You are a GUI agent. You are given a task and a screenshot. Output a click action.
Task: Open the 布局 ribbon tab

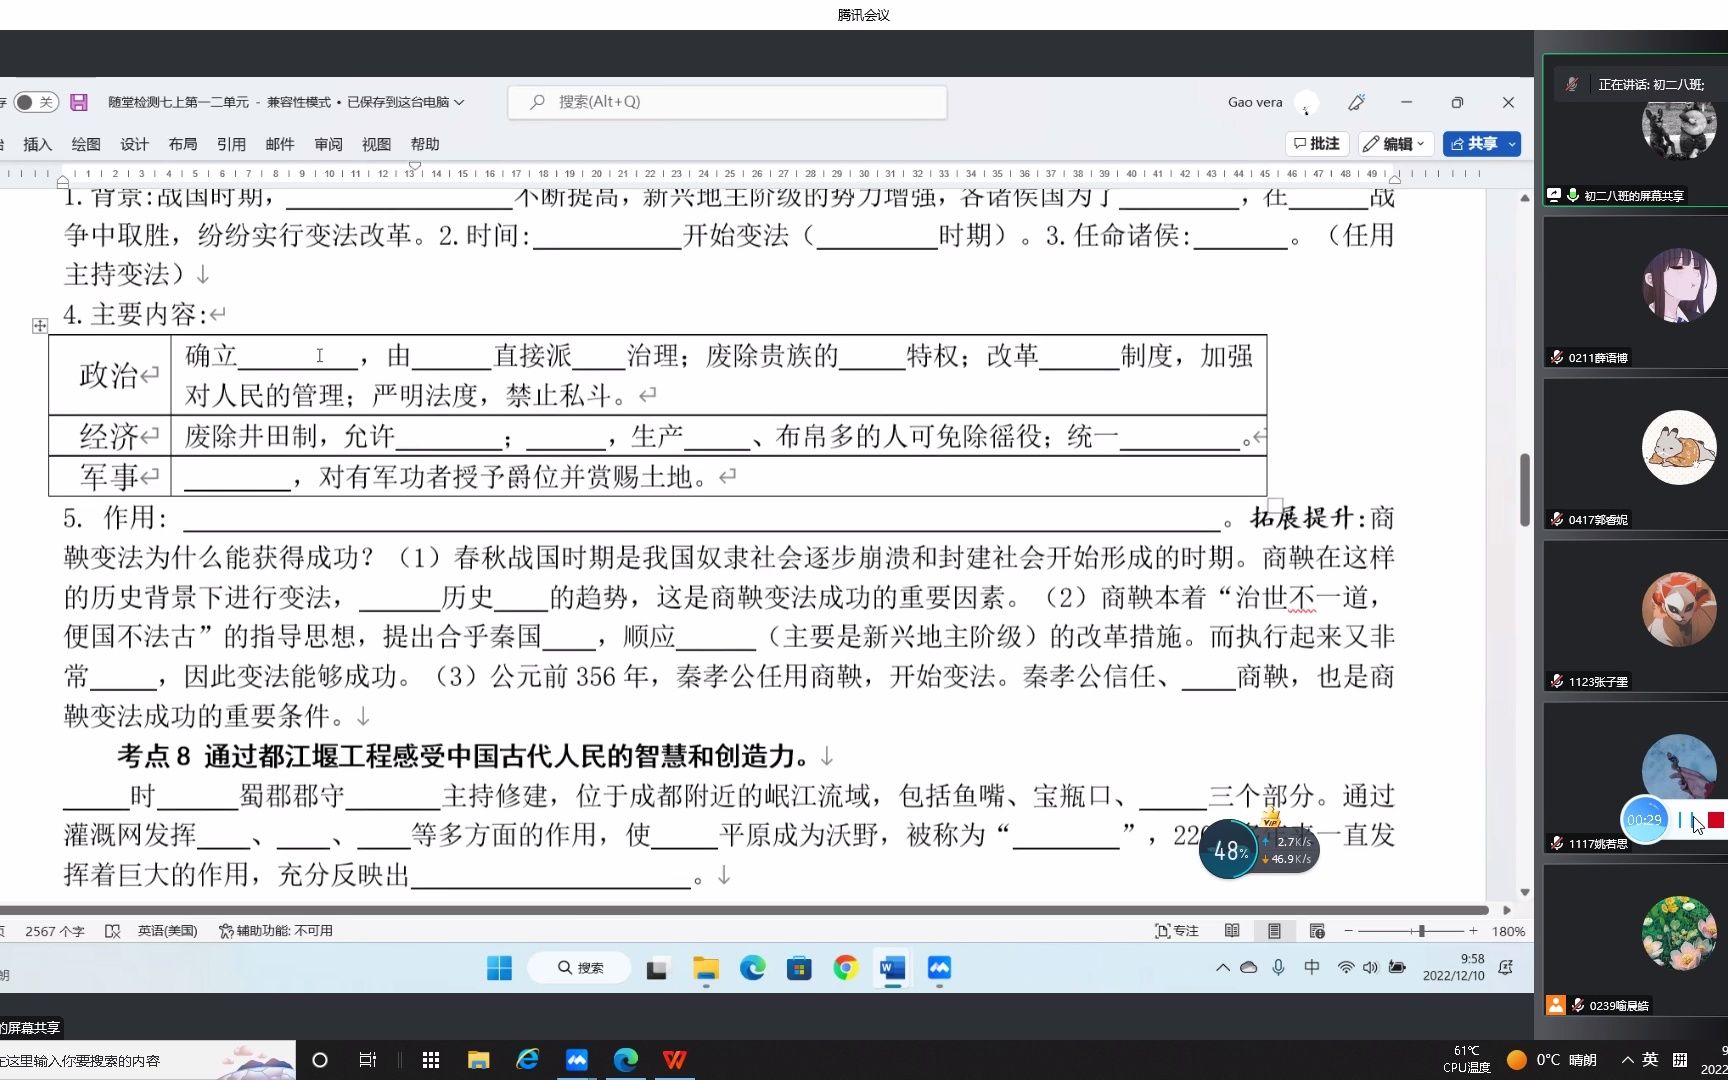click(x=183, y=144)
